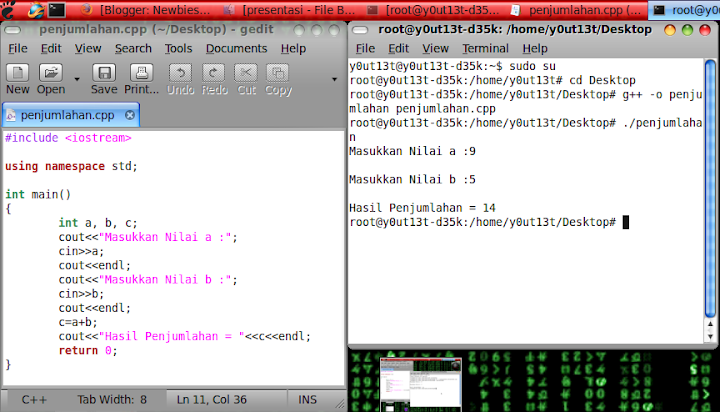Click the return 0; line
The width and height of the screenshot is (720, 412).
(88, 350)
